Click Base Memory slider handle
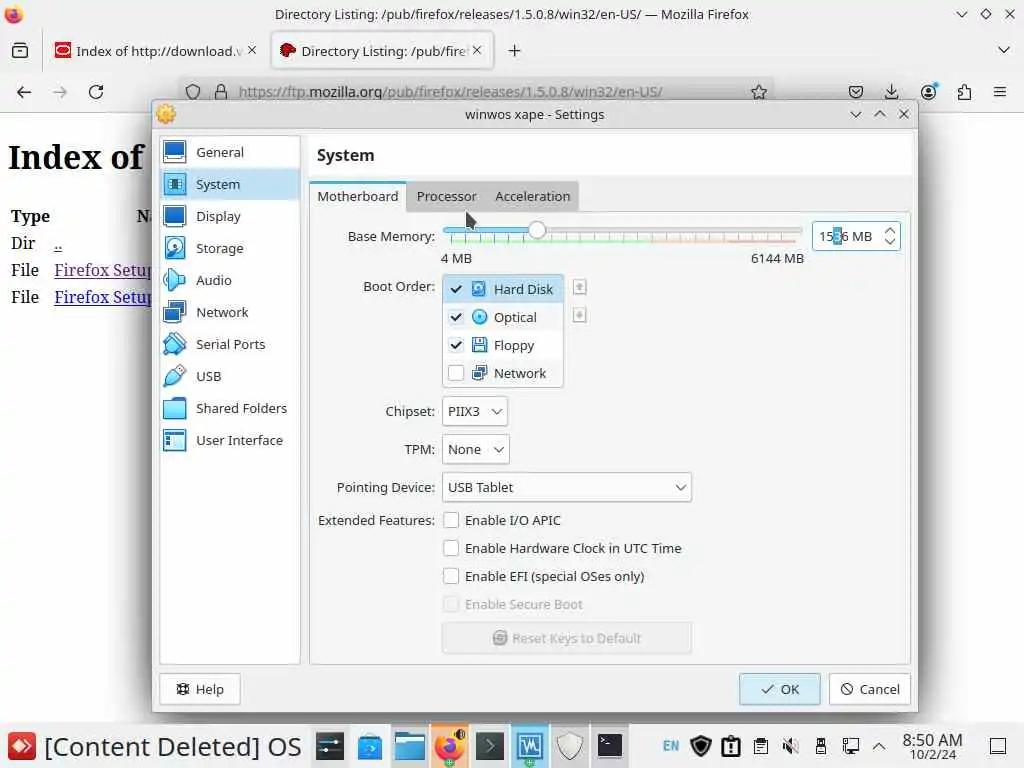 [537, 230]
